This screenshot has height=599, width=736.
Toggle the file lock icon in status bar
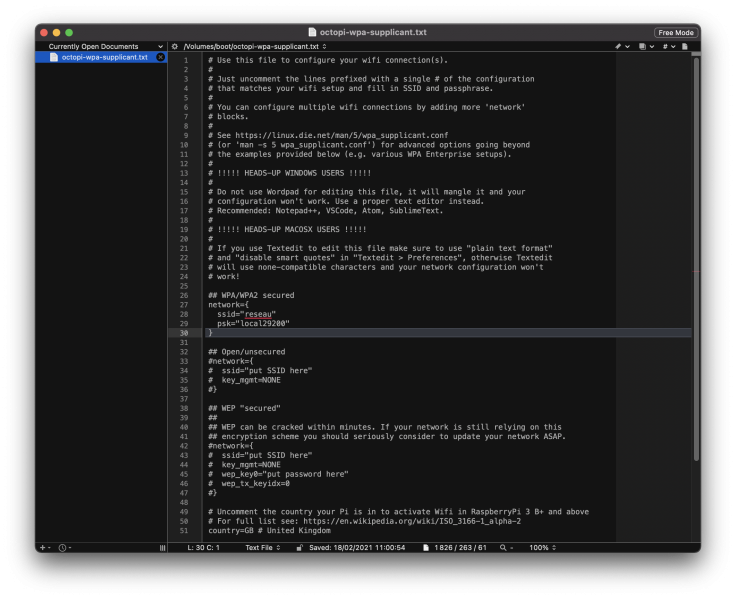(x=299, y=547)
